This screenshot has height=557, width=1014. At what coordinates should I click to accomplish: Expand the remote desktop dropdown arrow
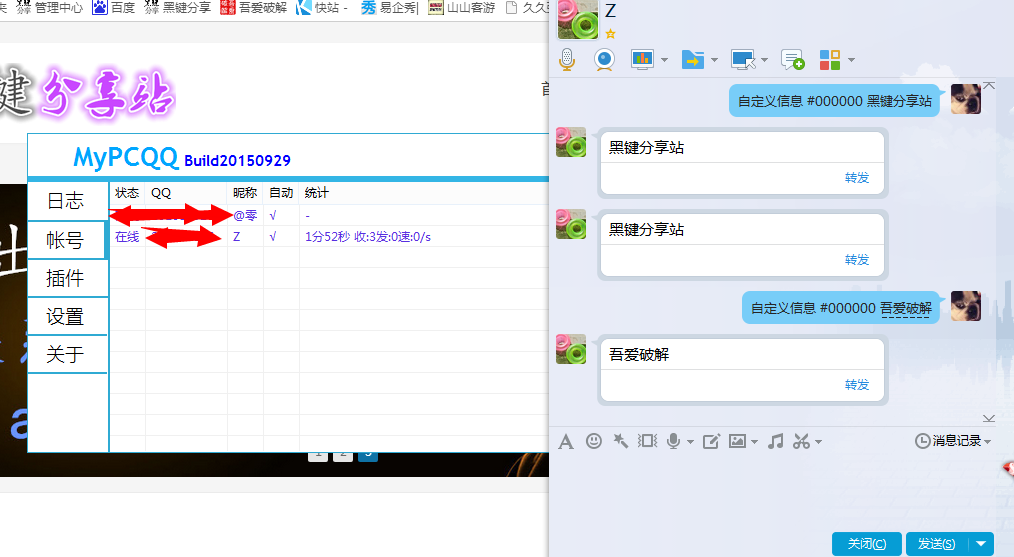coord(764,60)
